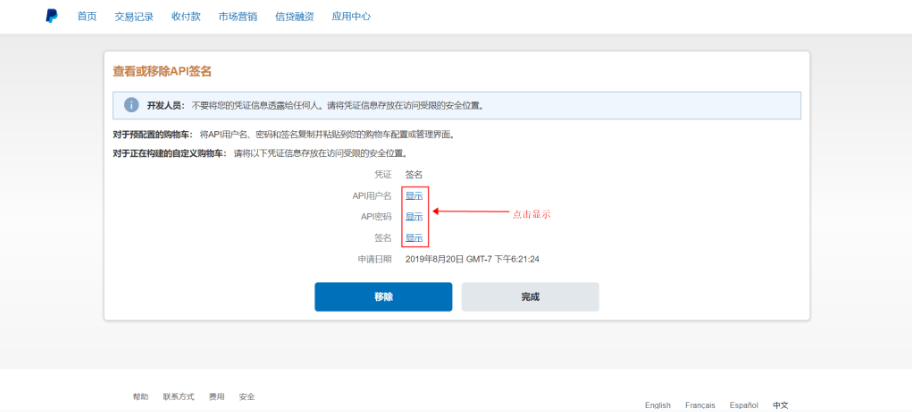The width and height of the screenshot is (912, 412).
Task: Open the 联系方式 footer link
Action: [179, 397]
